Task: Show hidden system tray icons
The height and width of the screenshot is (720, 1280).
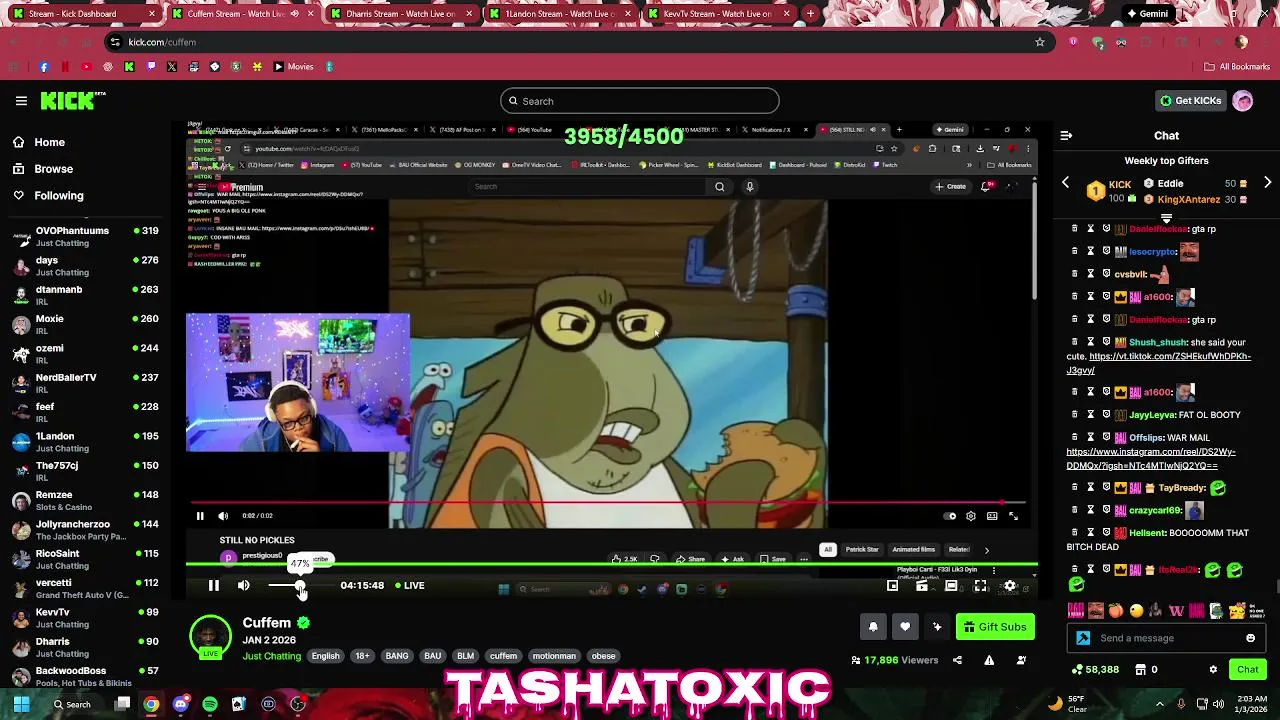Action: (x=1160, y=704)
